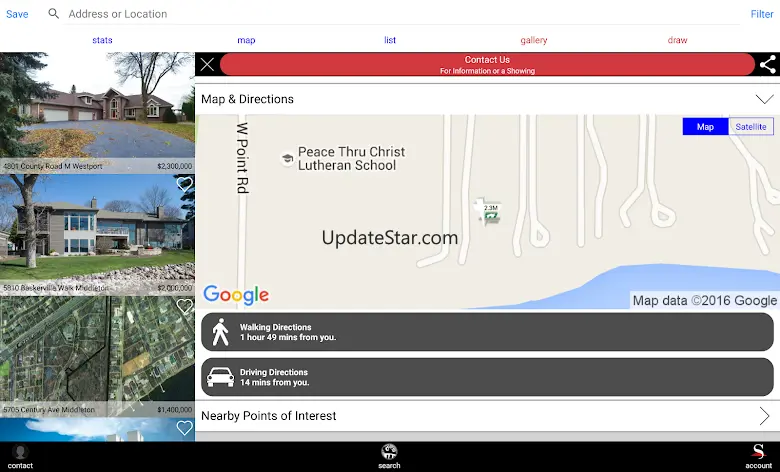
Task: Favorite the 5705 Century Ave listing heart
Action: point(185,306)
